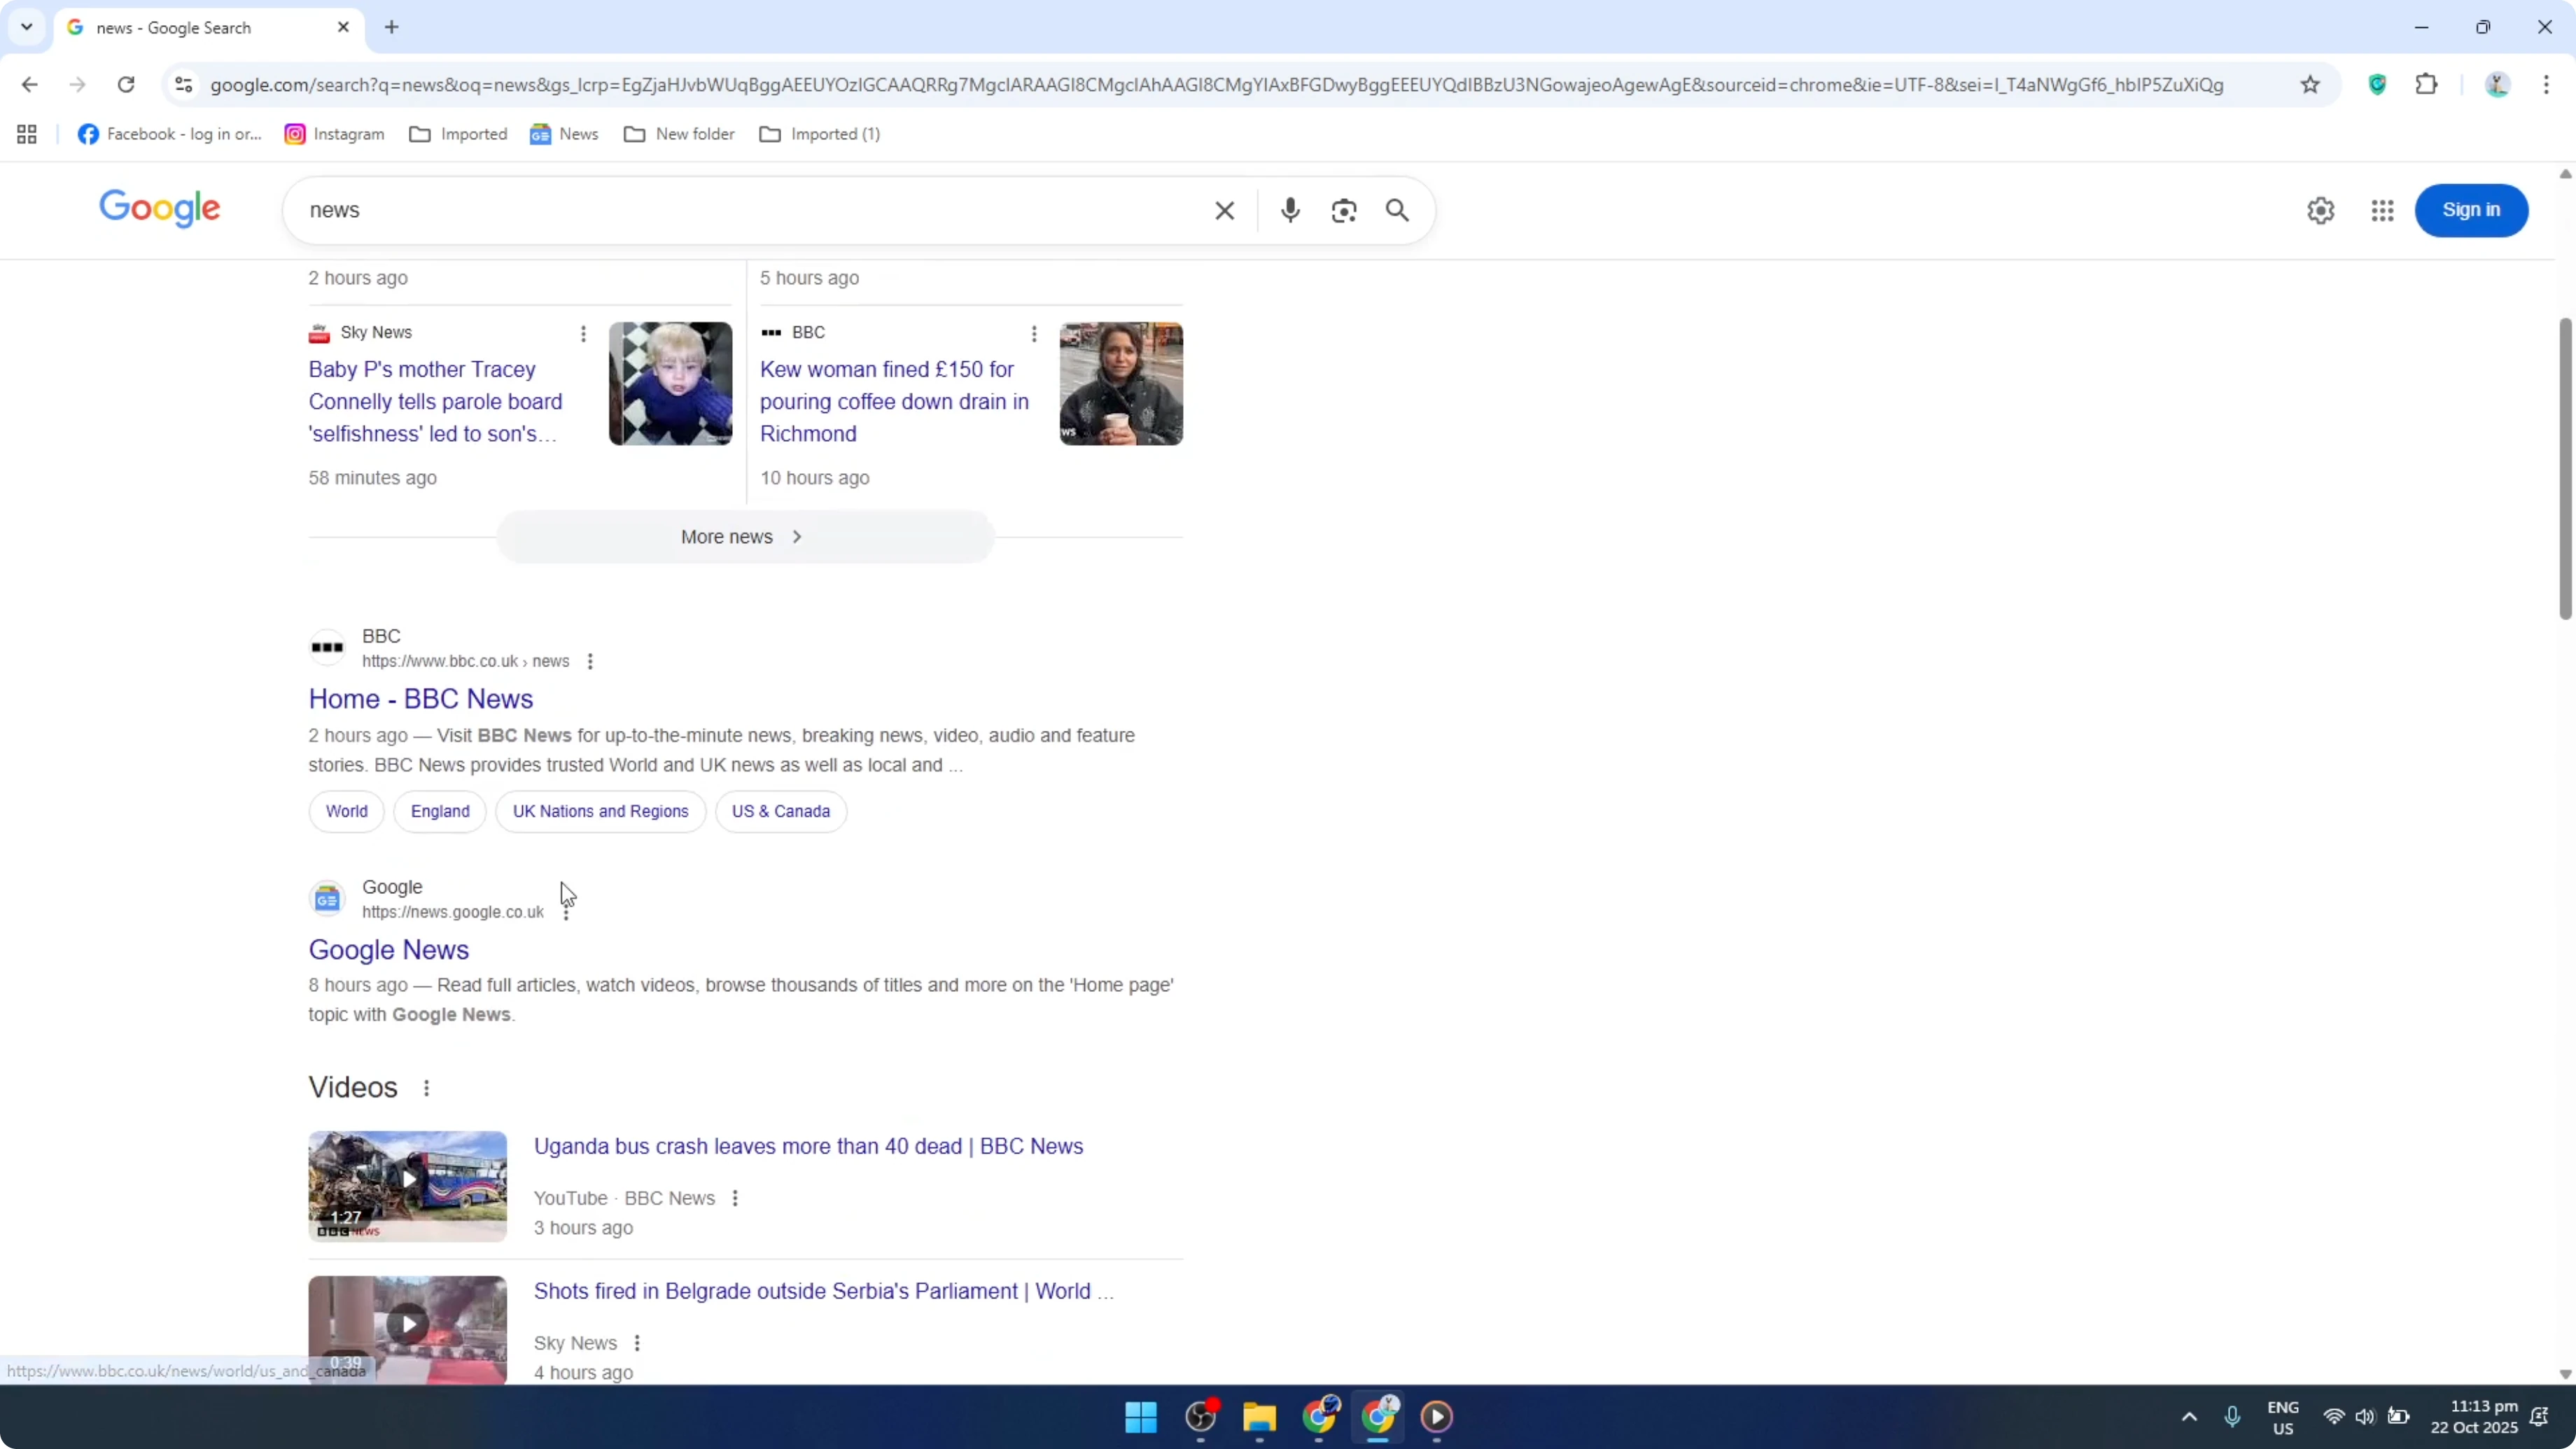This screenshot has width=2576, height=1449.
Task: Show hidden system tray icons
Action: point(2189,1417)
